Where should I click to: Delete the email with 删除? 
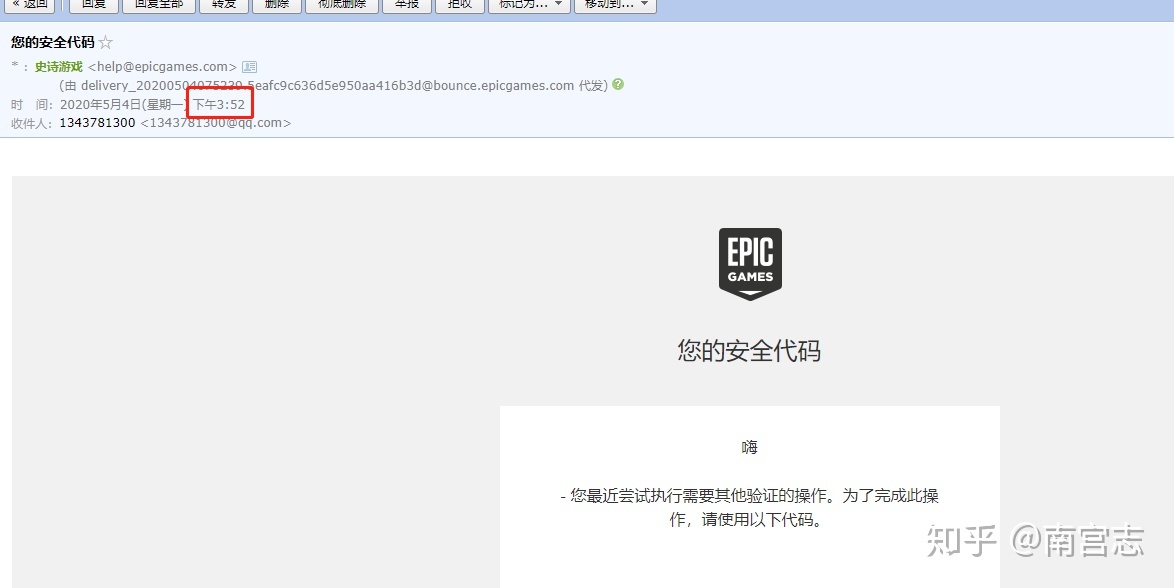pyautogui.click(x=277, y=4)
